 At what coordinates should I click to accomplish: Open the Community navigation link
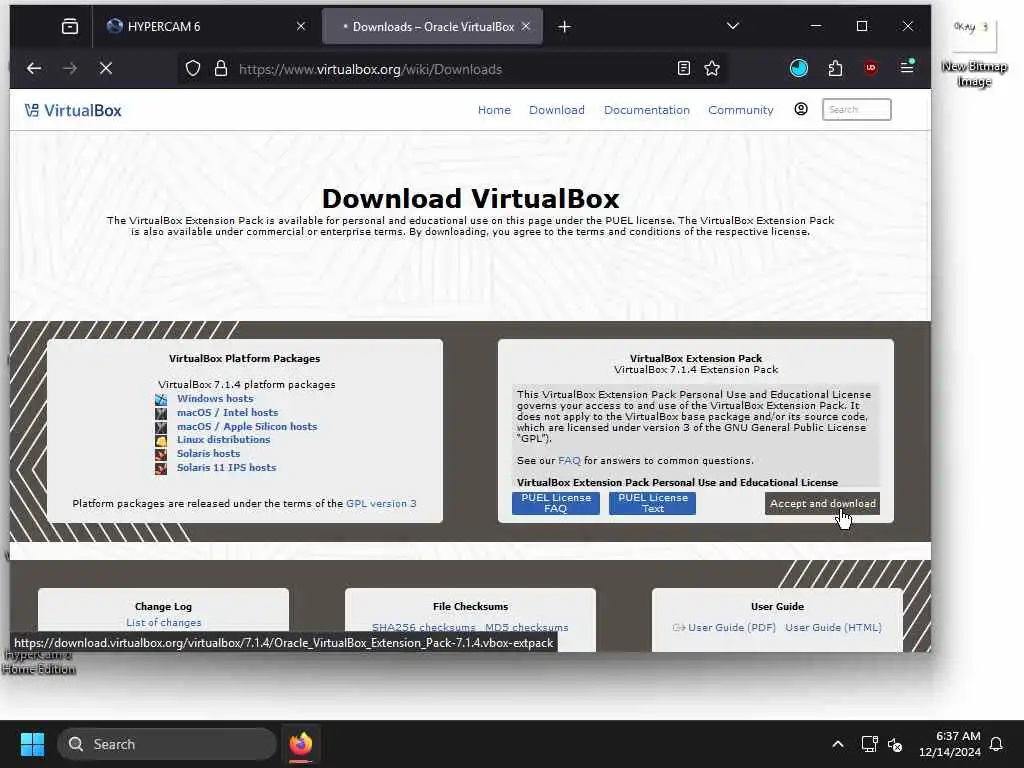741,110
